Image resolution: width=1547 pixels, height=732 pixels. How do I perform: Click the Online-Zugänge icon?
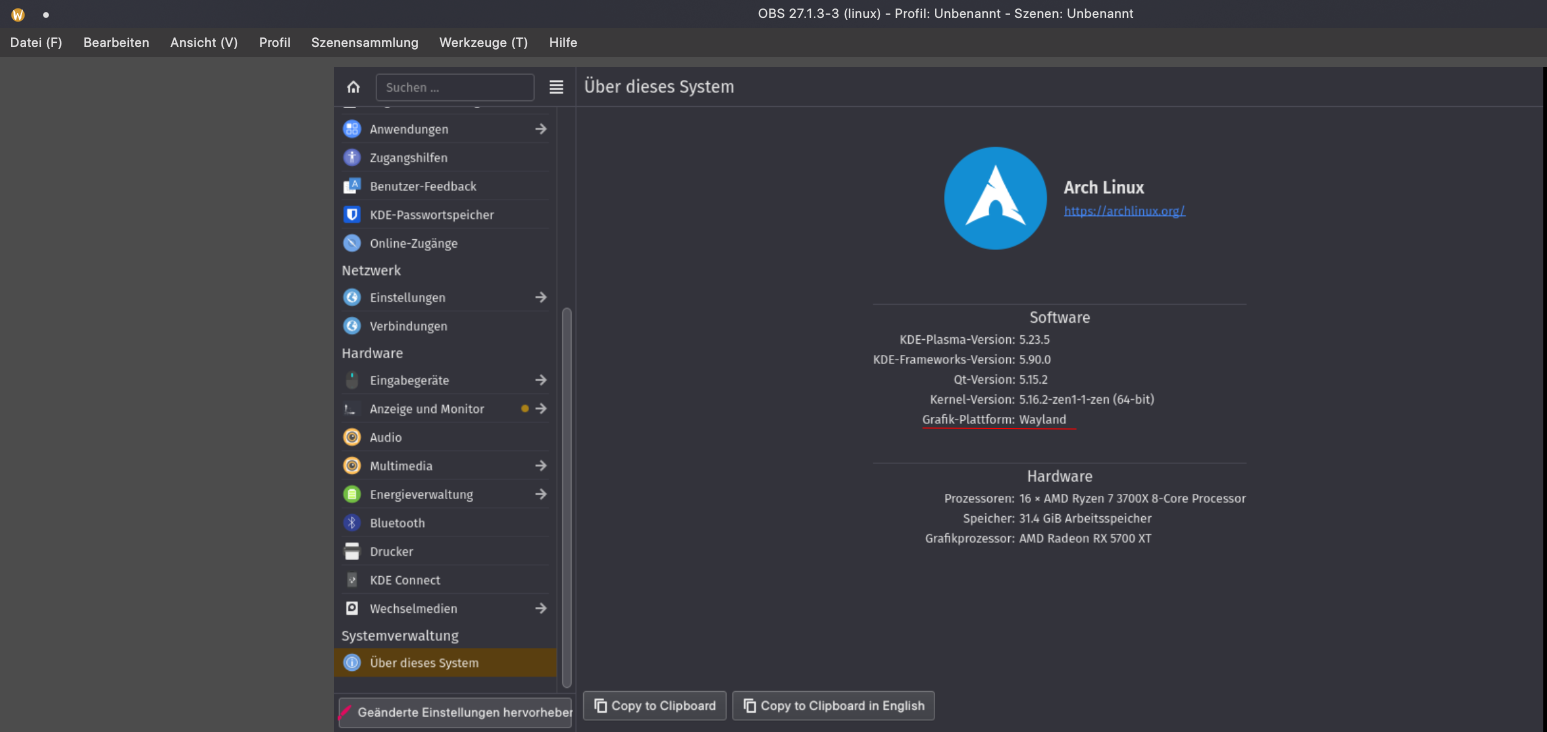point(351,243)
